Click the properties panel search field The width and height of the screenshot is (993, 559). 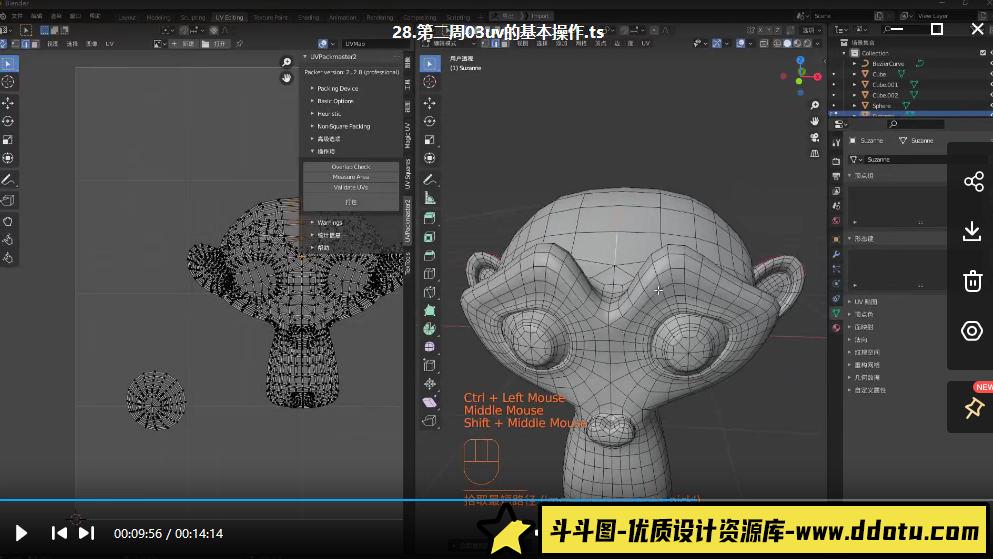click(x=916, y=124)
